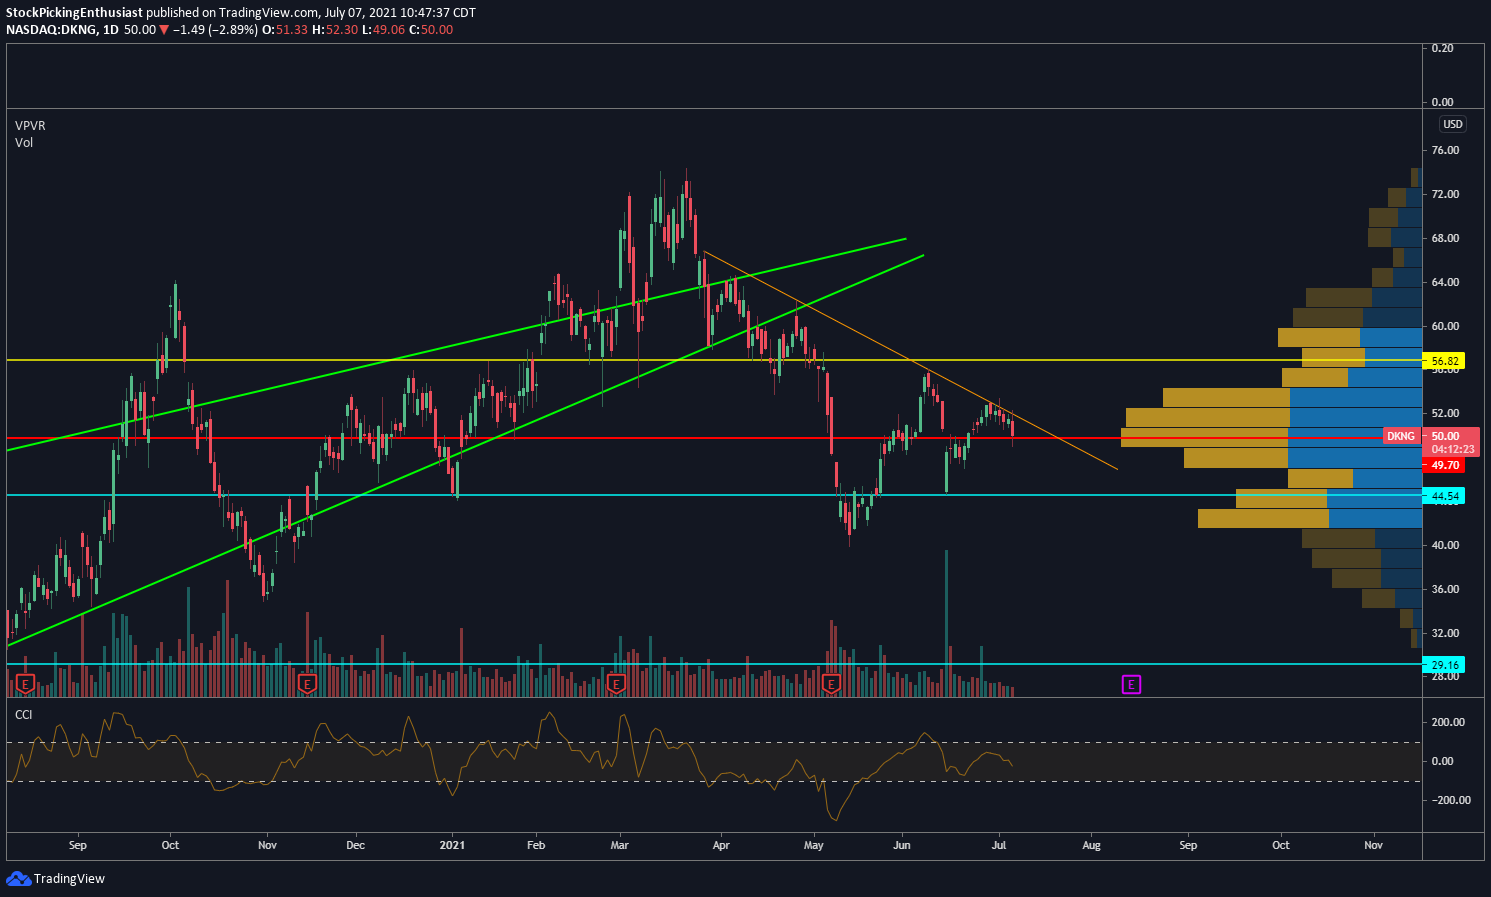Select the CCI indicator label
Screen dimensions: 1491x897
pyautogui.click(x=23, y=714)
